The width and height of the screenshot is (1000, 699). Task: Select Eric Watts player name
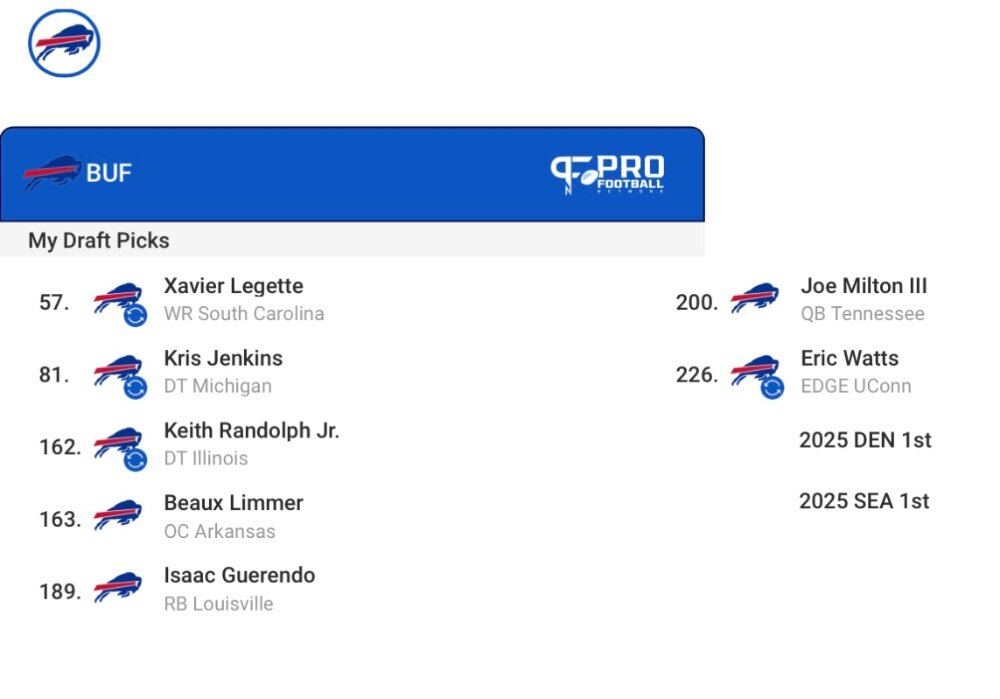click(849, 358)
